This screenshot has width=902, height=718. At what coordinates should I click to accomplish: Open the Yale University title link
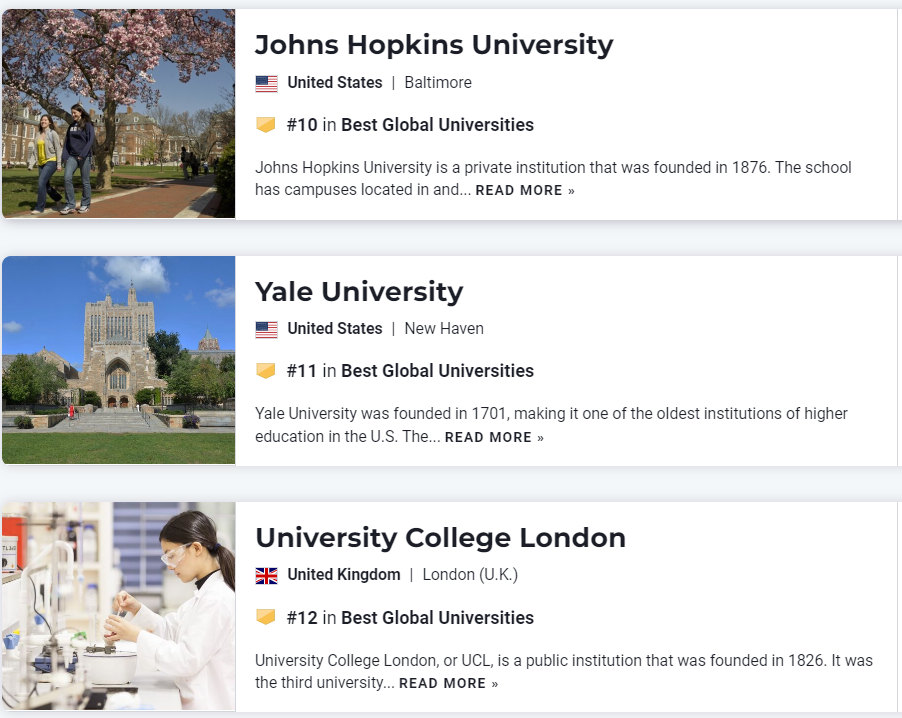click(x=359, y=291)
